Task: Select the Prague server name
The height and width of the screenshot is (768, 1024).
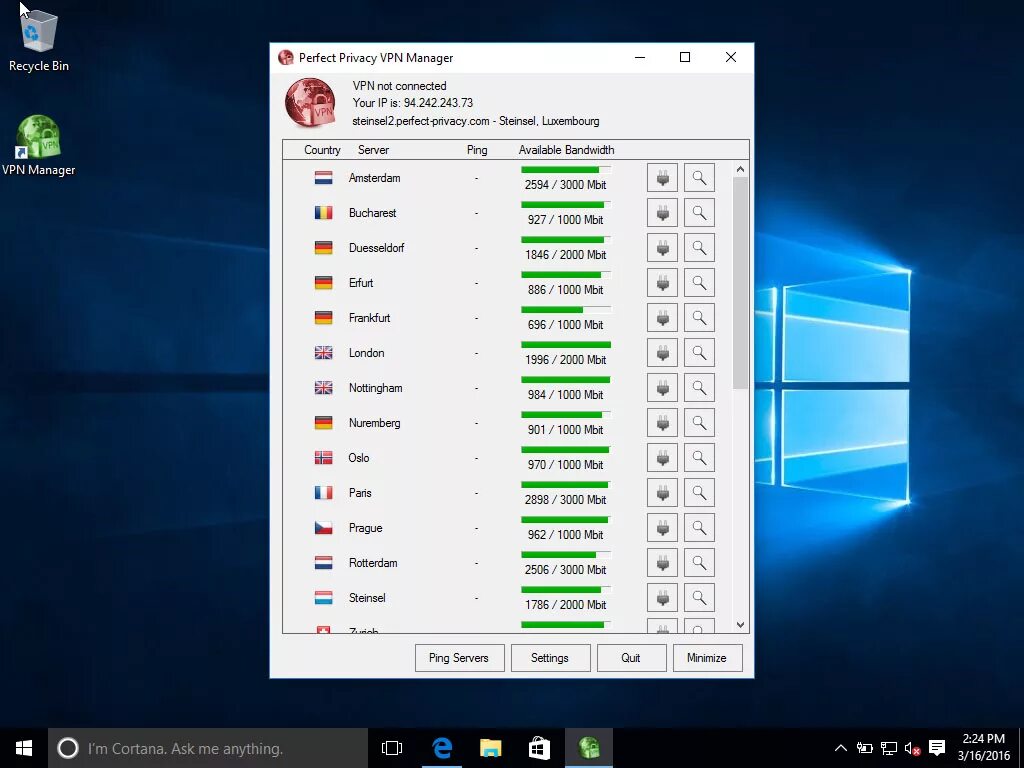Action: pos(365,528)
